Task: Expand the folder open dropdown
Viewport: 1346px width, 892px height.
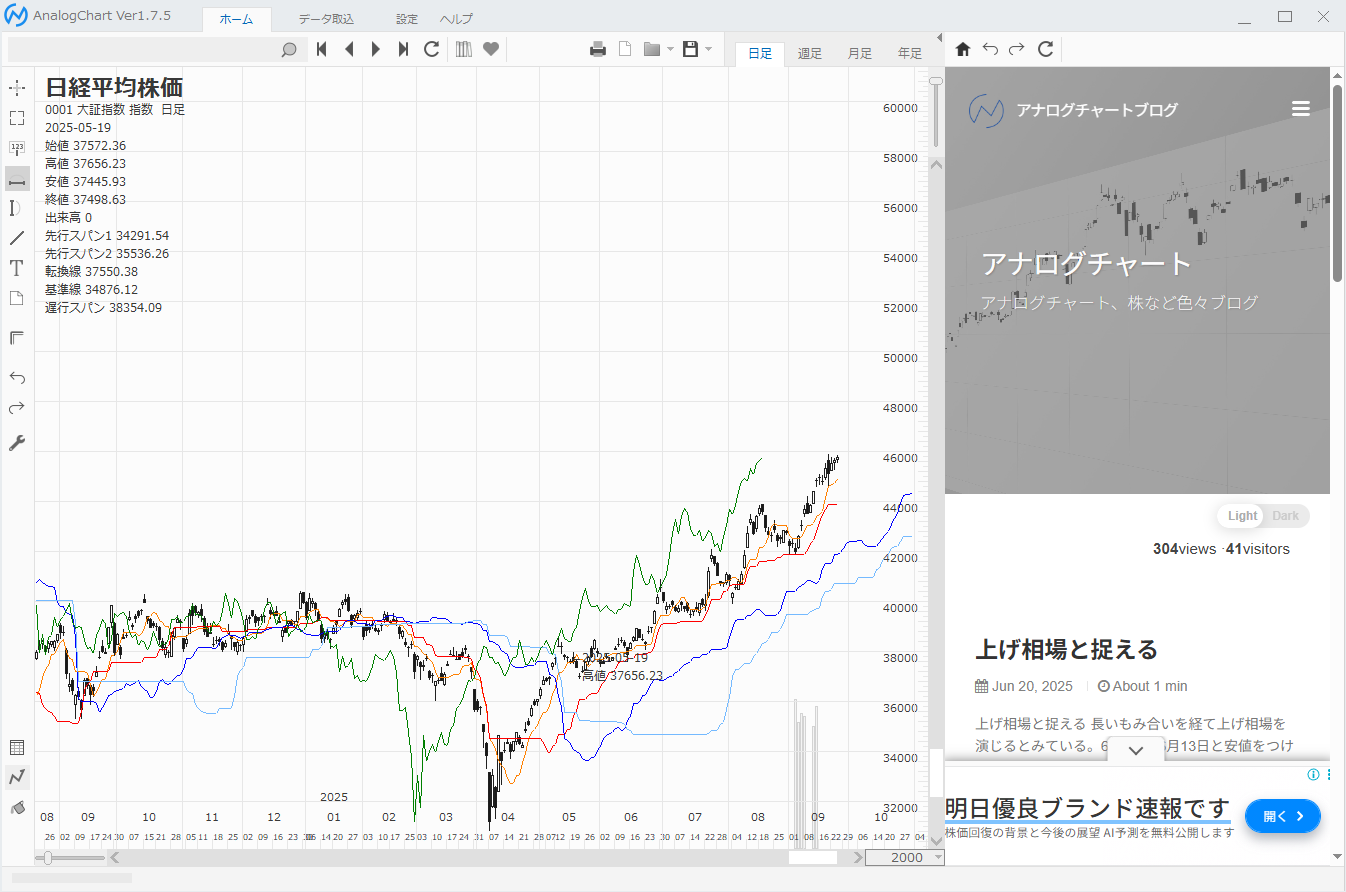Action: (670, 49)
